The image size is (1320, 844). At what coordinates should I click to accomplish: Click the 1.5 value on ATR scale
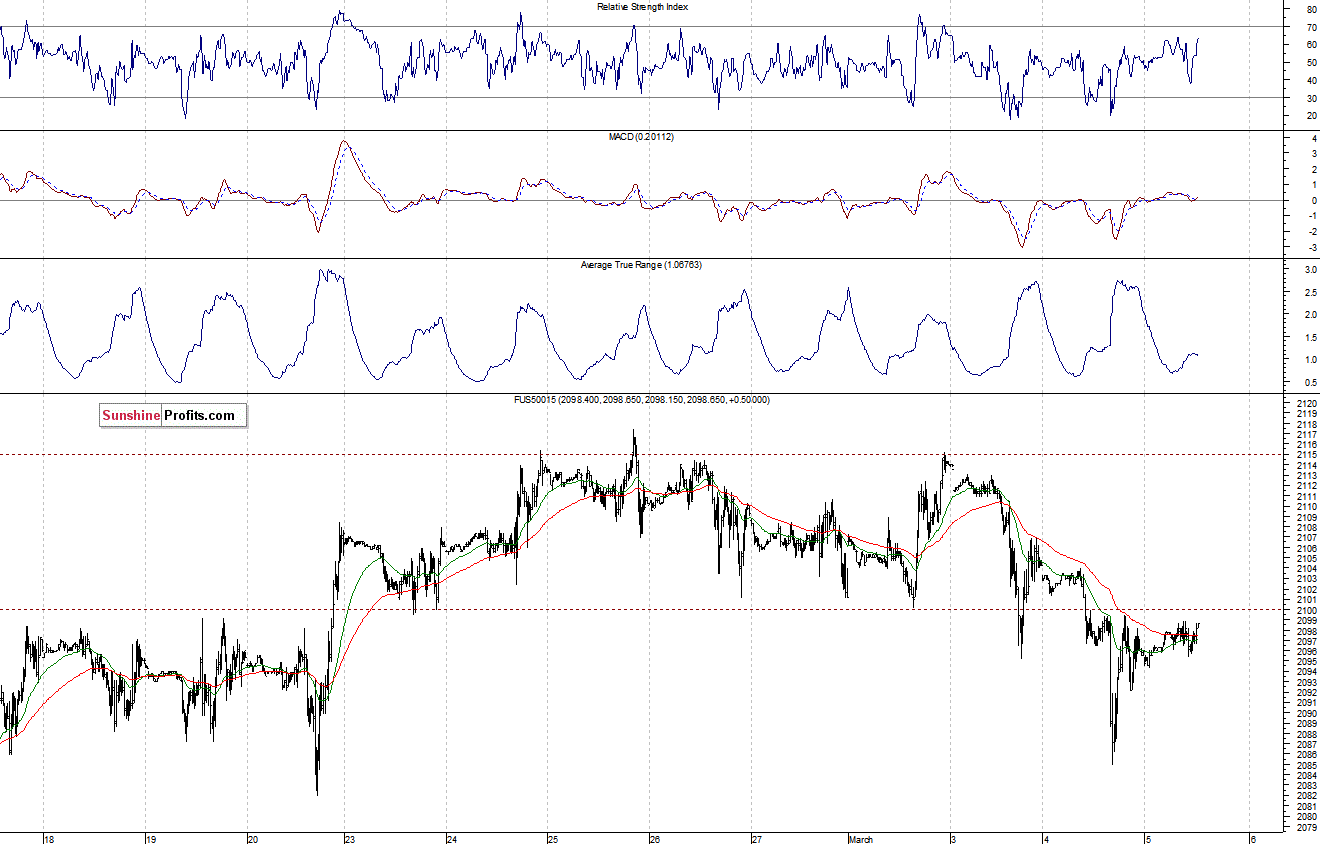[1309, 337]
